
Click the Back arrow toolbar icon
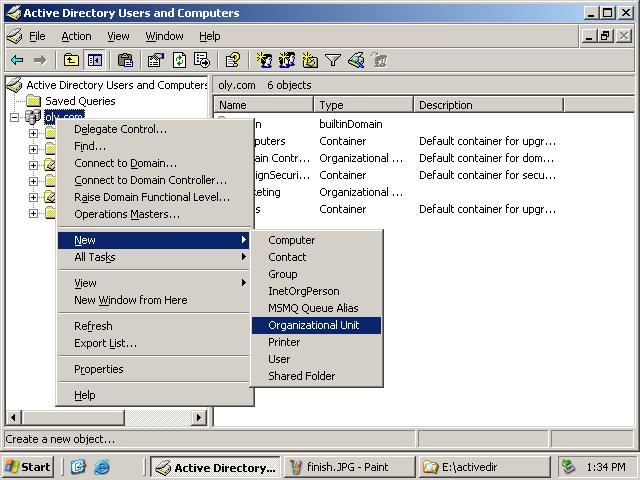tap(17, 60)
